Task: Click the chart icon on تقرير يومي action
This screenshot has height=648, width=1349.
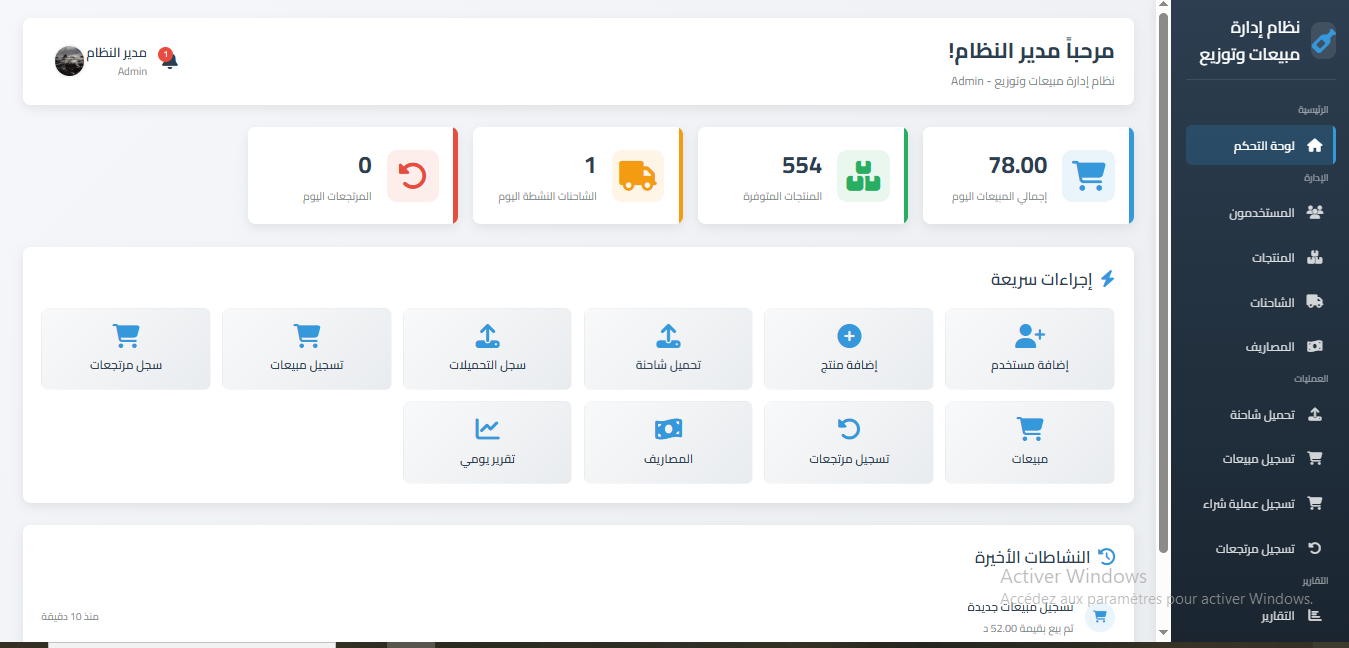Action: 487,430
